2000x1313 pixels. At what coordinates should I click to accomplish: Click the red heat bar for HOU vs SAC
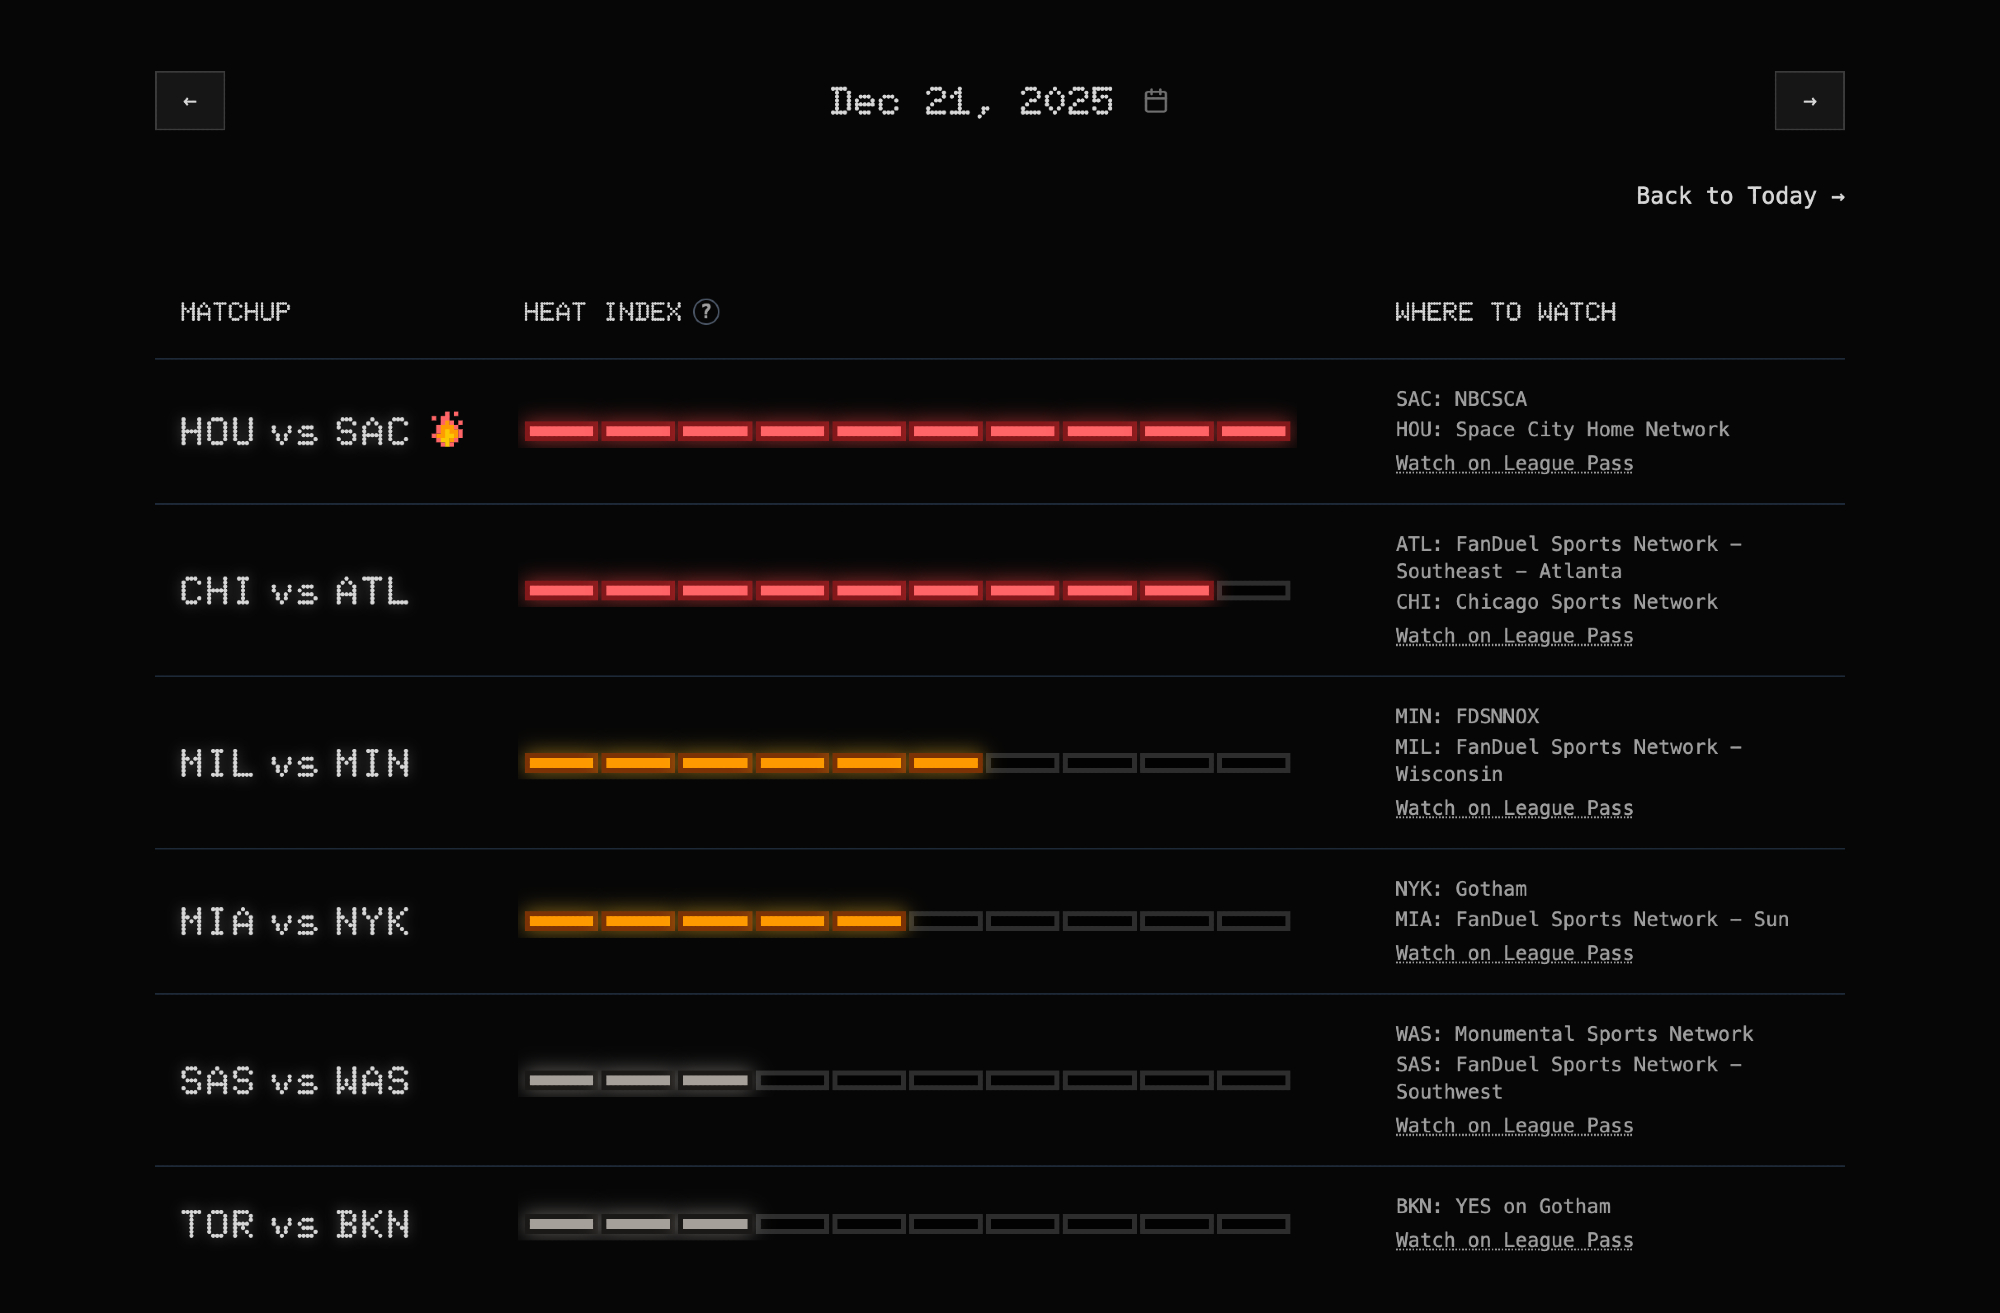coord(907,431)
